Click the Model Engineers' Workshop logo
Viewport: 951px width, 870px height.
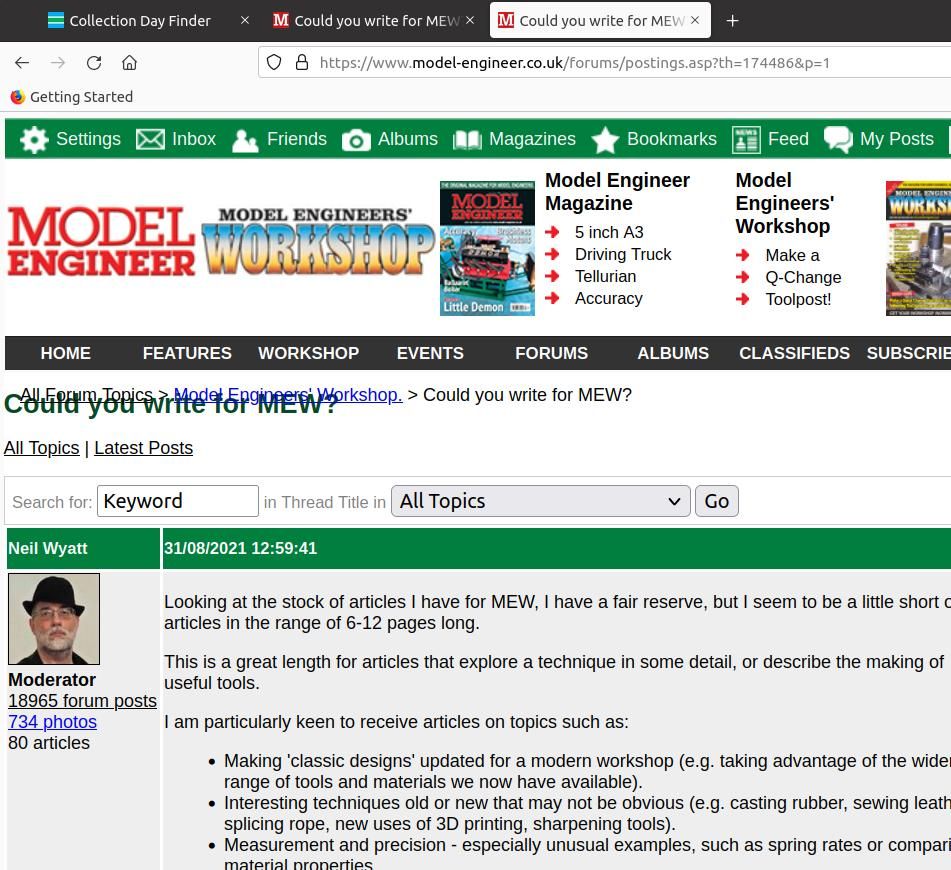coord(318,241)
